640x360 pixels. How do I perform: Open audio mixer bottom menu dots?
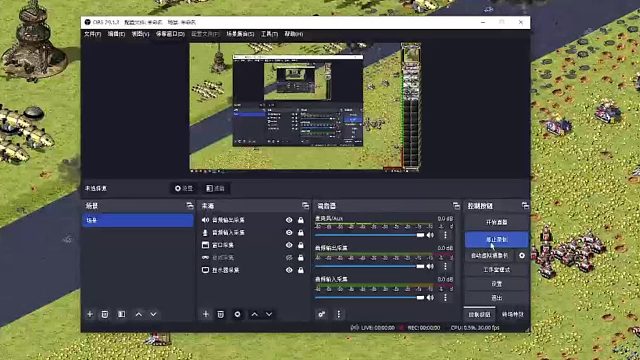coord(338,314)
